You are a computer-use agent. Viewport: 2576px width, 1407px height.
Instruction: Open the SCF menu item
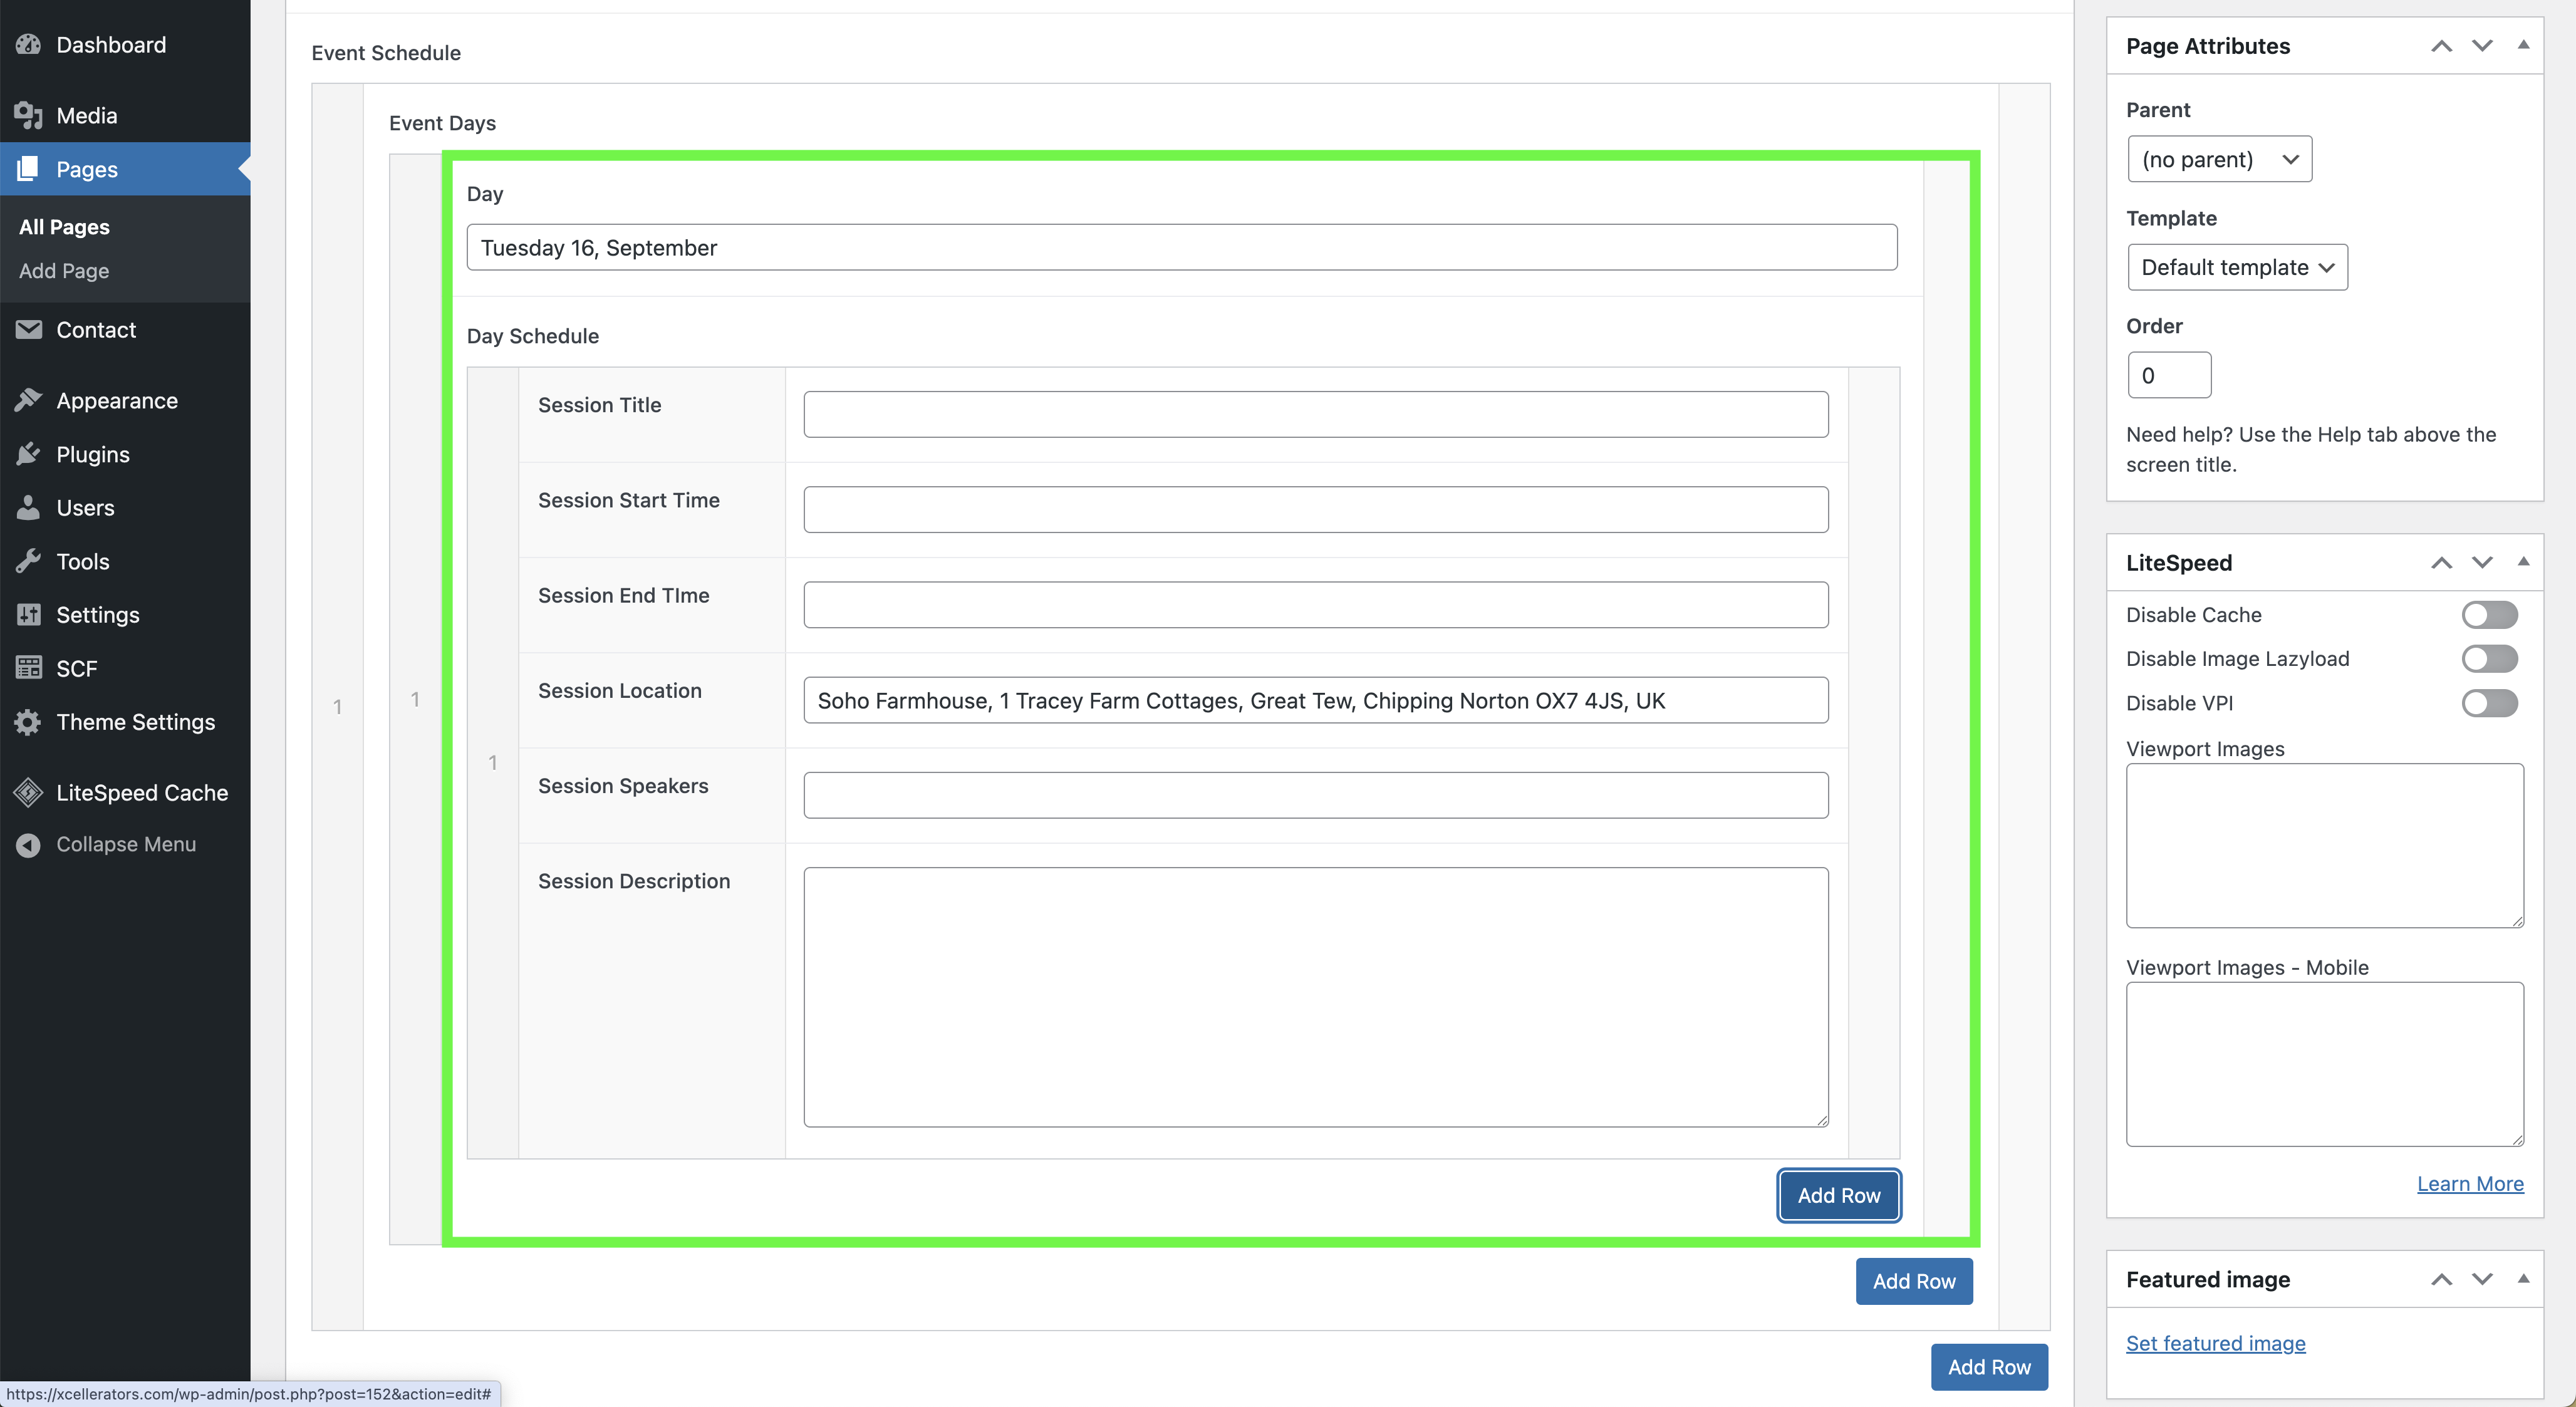pyautogui.click(x=76, y=669)
